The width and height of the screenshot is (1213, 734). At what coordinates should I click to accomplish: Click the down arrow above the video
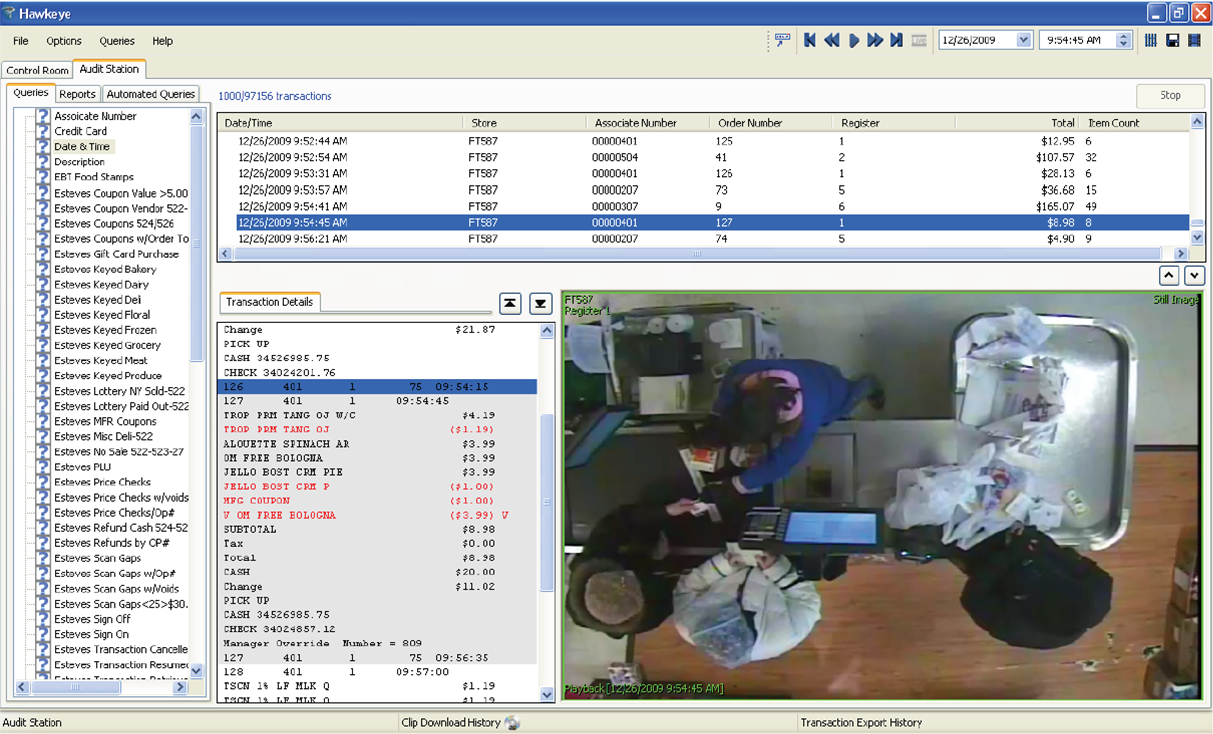pyautogui.click(x=1194, y=276)
